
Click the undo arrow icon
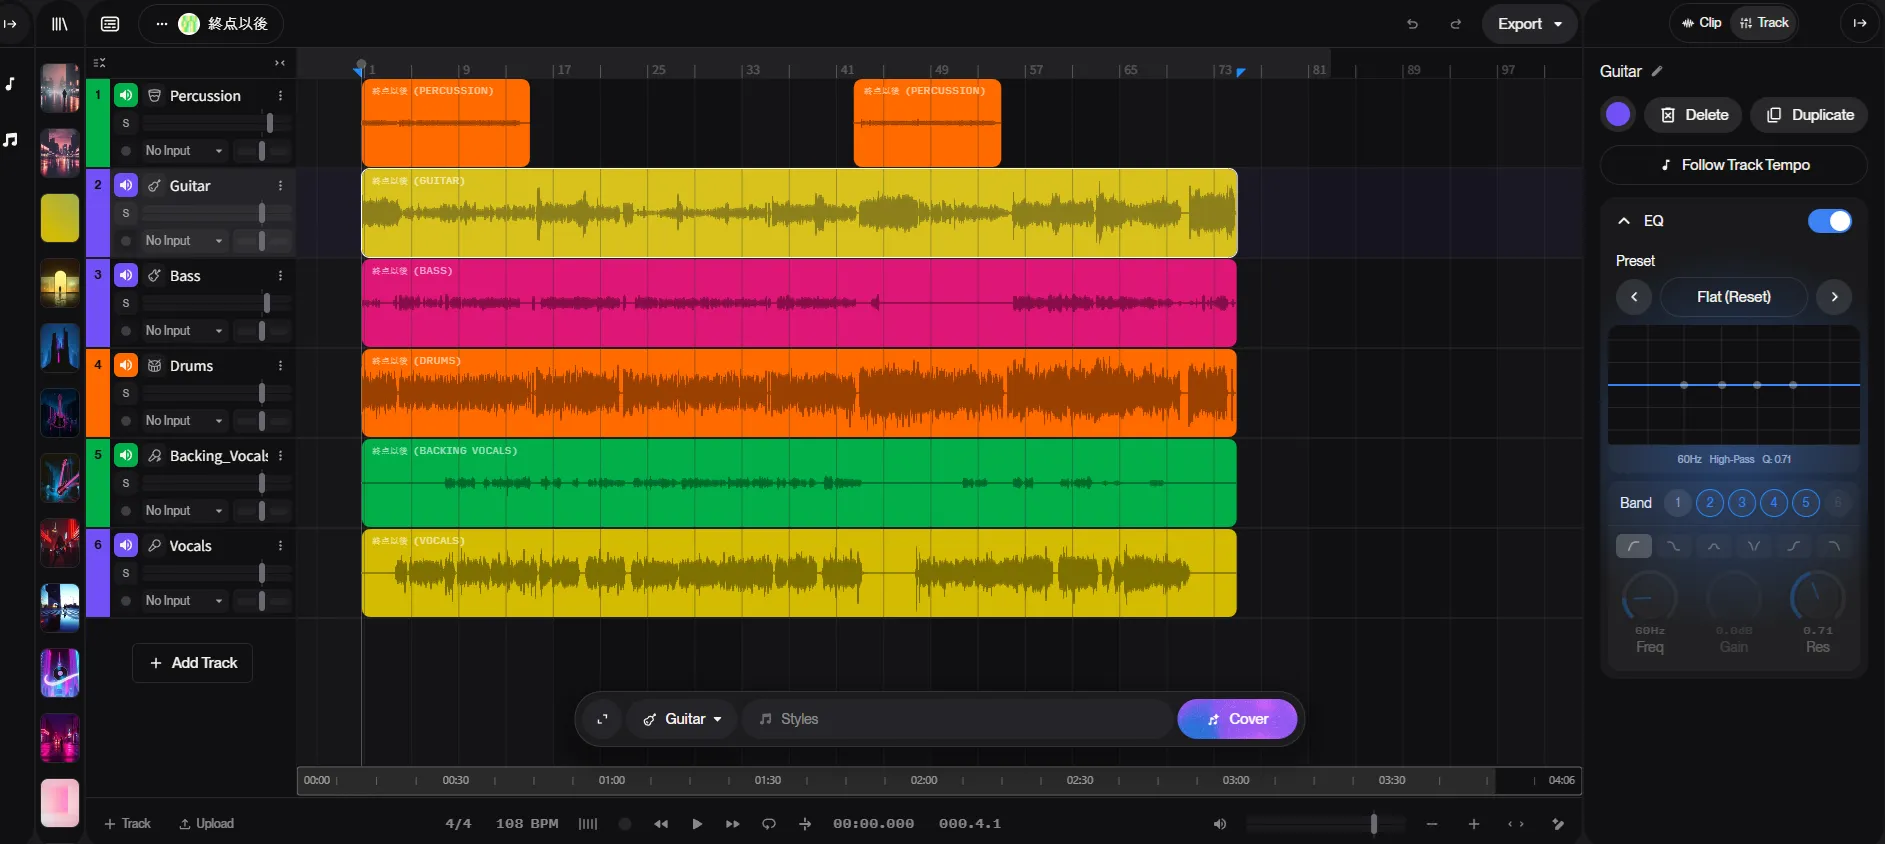click(x=1412, y=24)
